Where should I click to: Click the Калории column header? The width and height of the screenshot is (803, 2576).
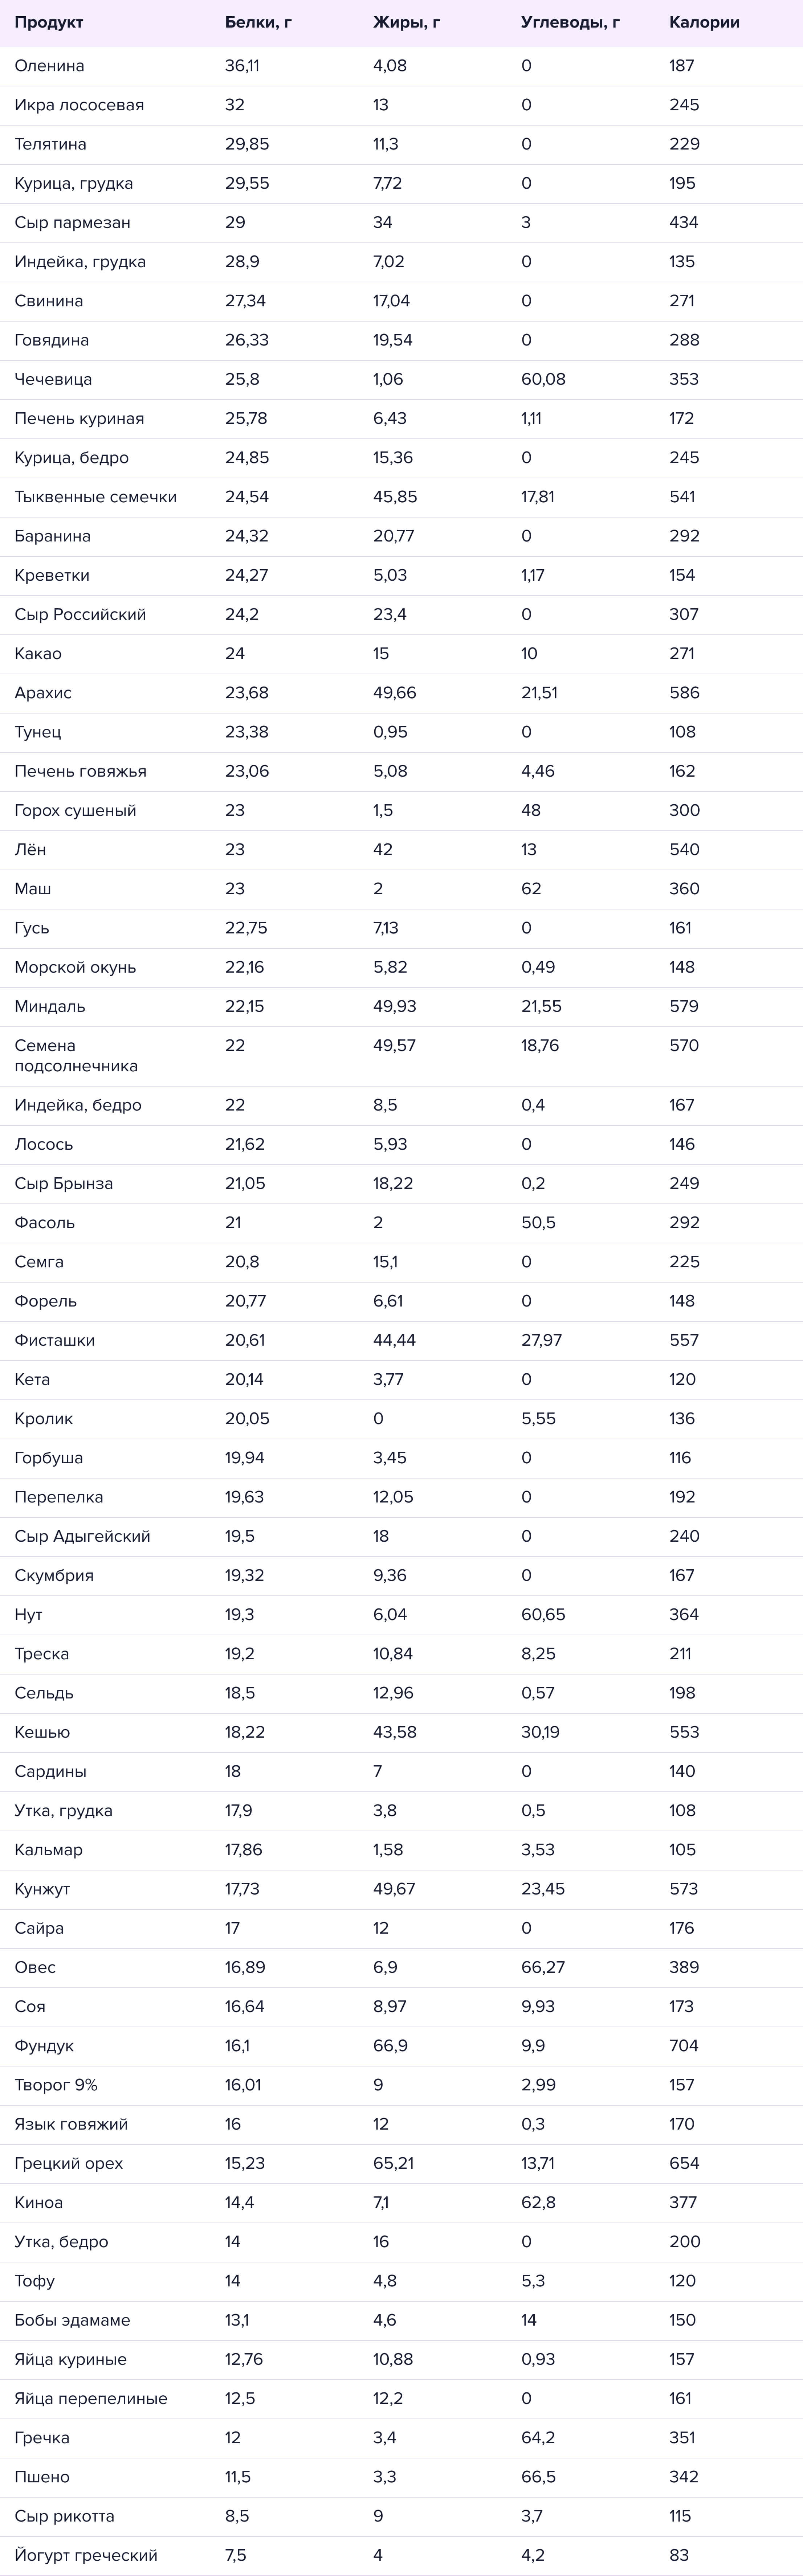click(x=704, y=22)
